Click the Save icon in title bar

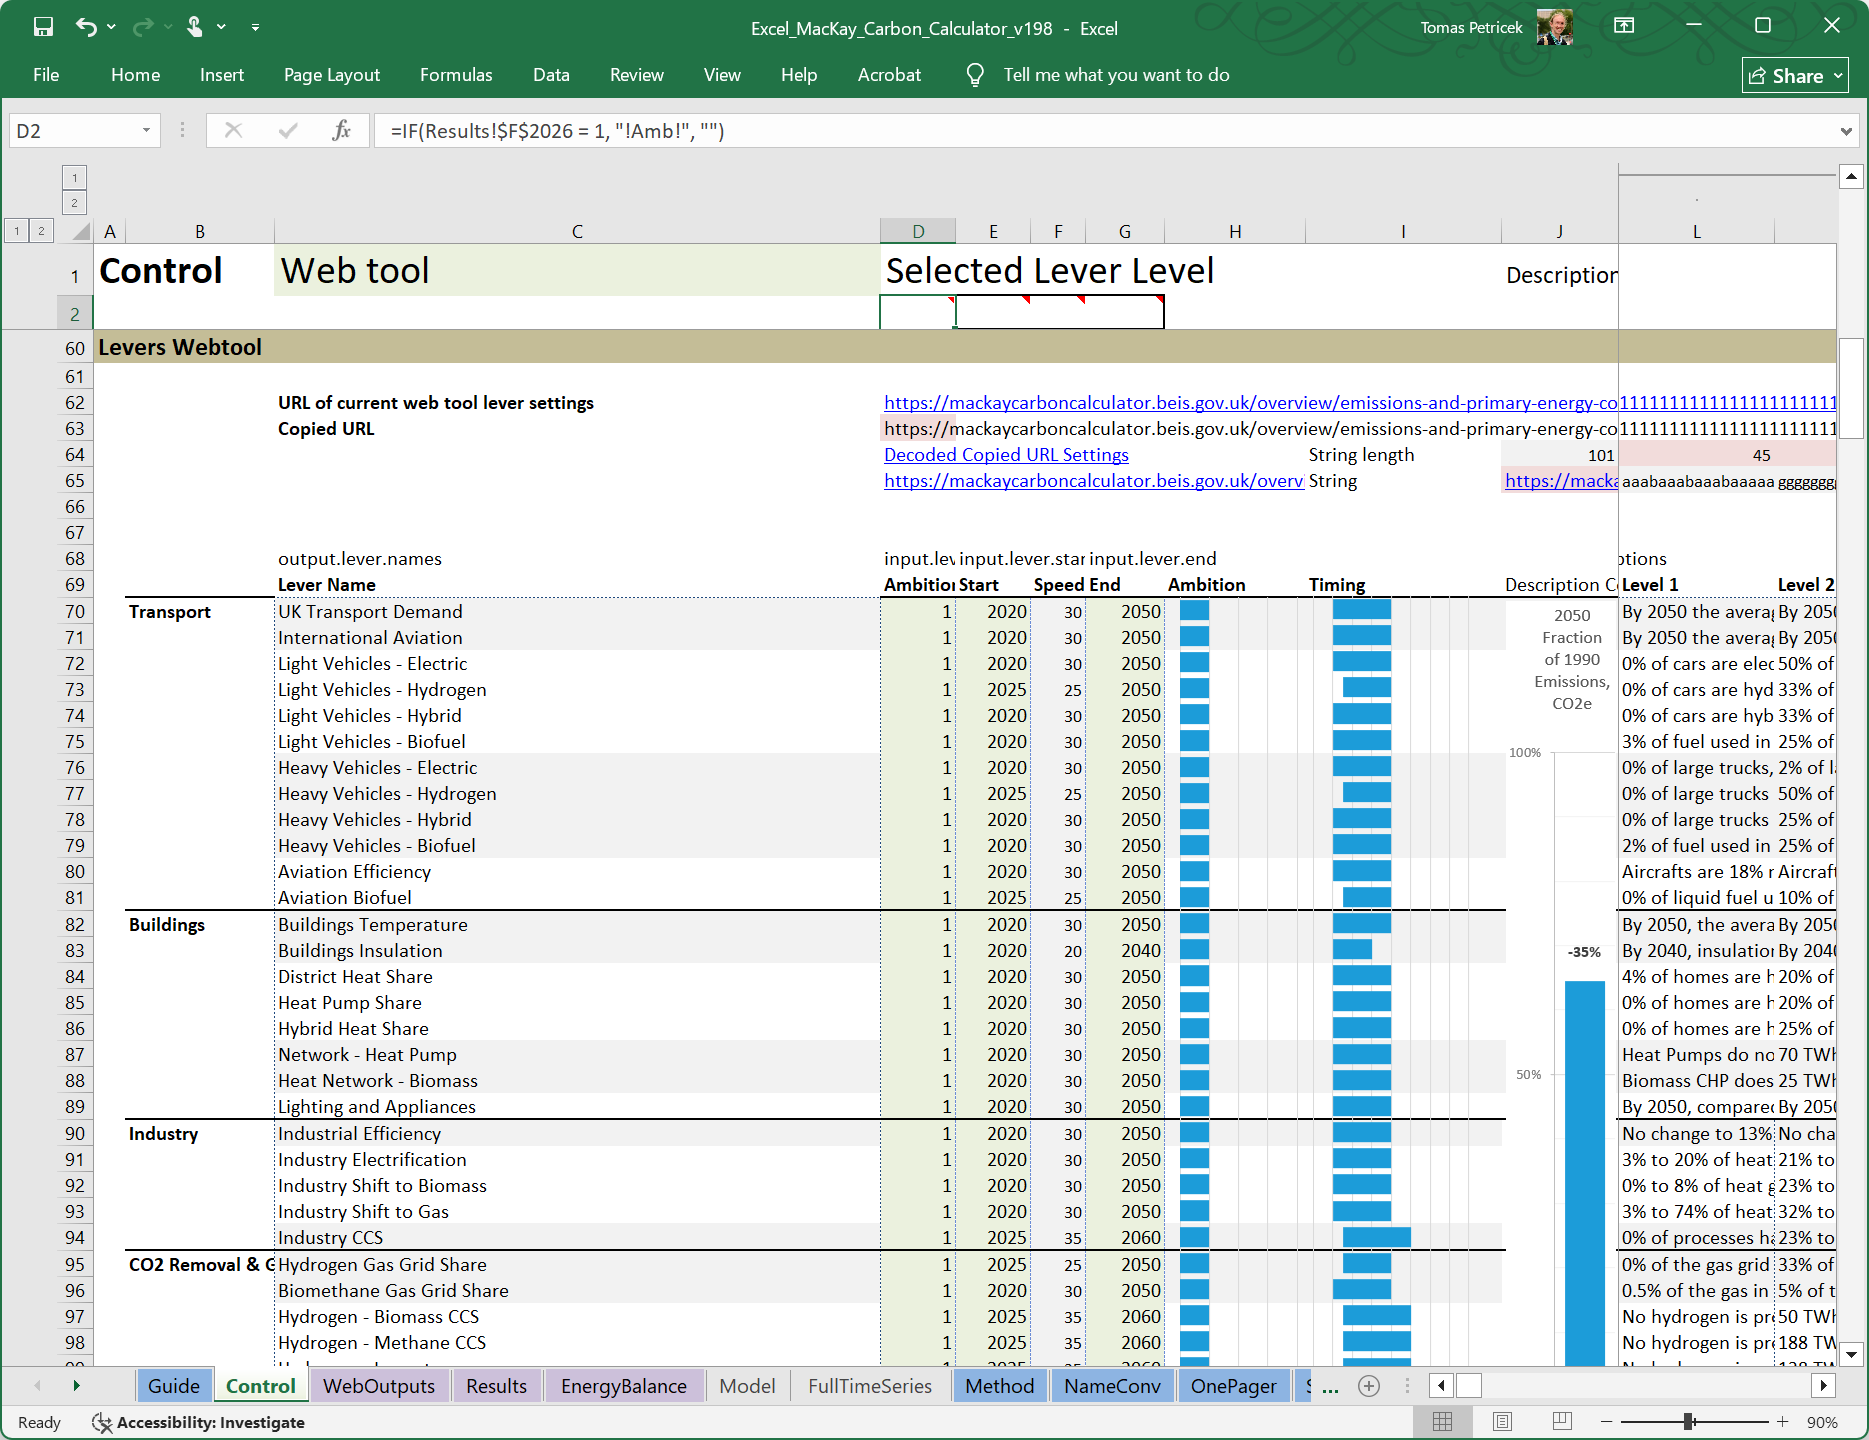(x=43, y=27)
